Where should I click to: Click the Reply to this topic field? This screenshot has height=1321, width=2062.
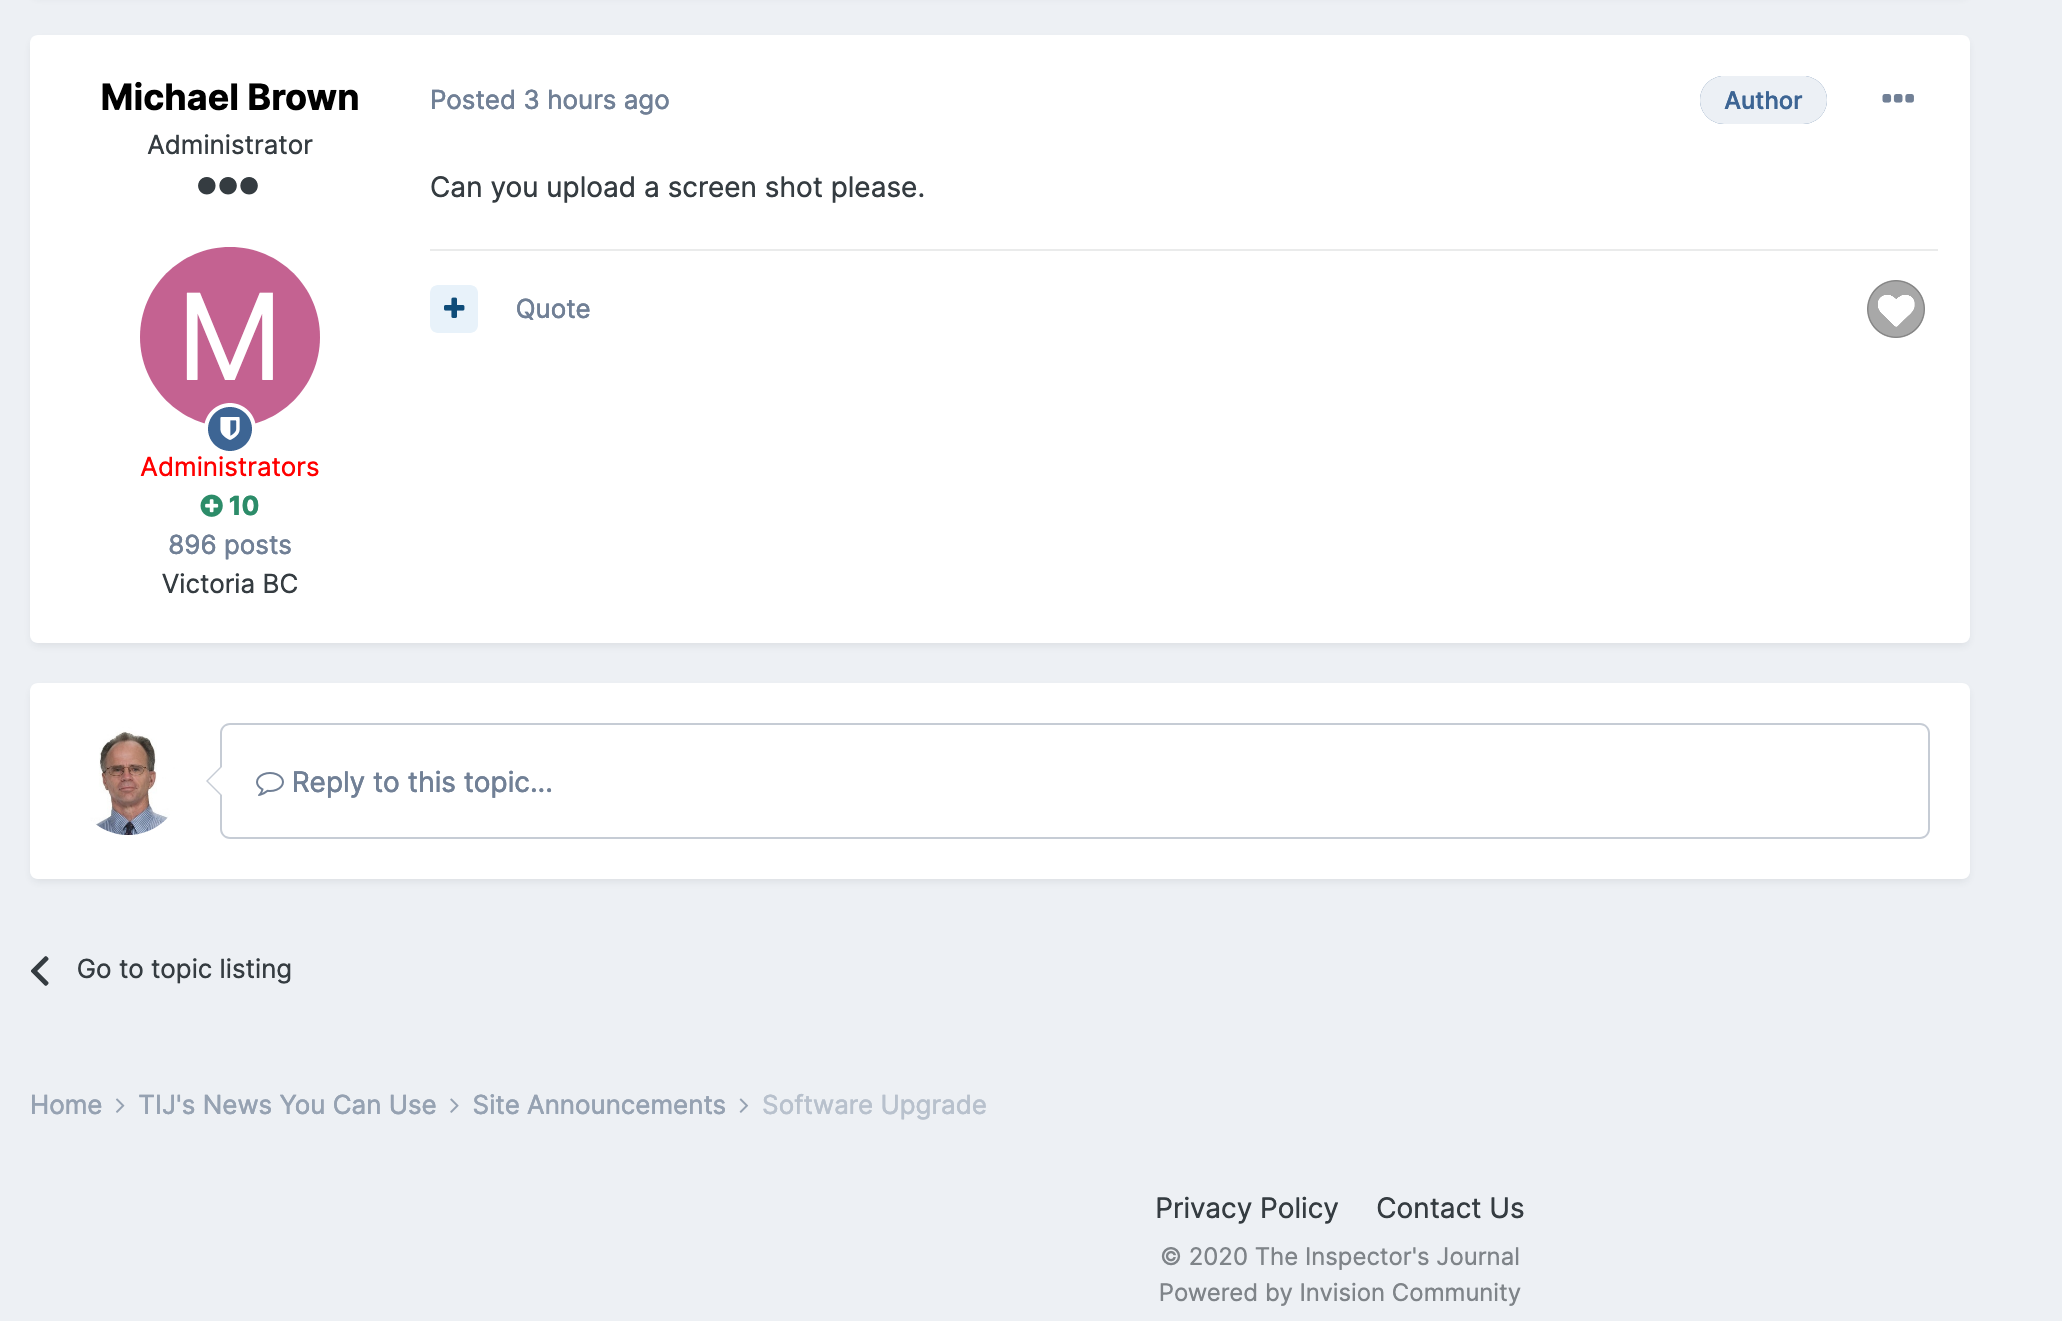tap(1074, 781)
